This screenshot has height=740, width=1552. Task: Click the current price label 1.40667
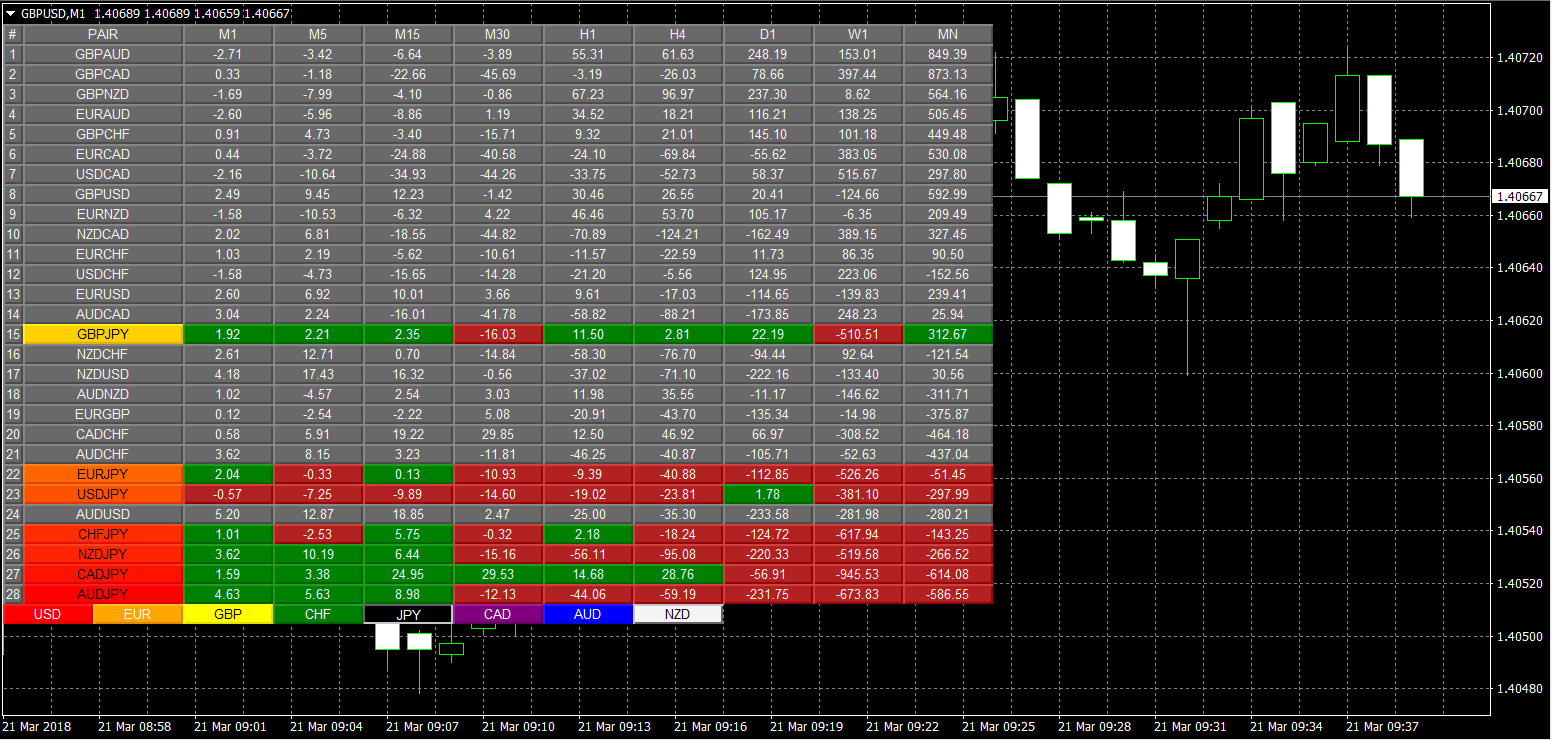tap(1518, 197)
